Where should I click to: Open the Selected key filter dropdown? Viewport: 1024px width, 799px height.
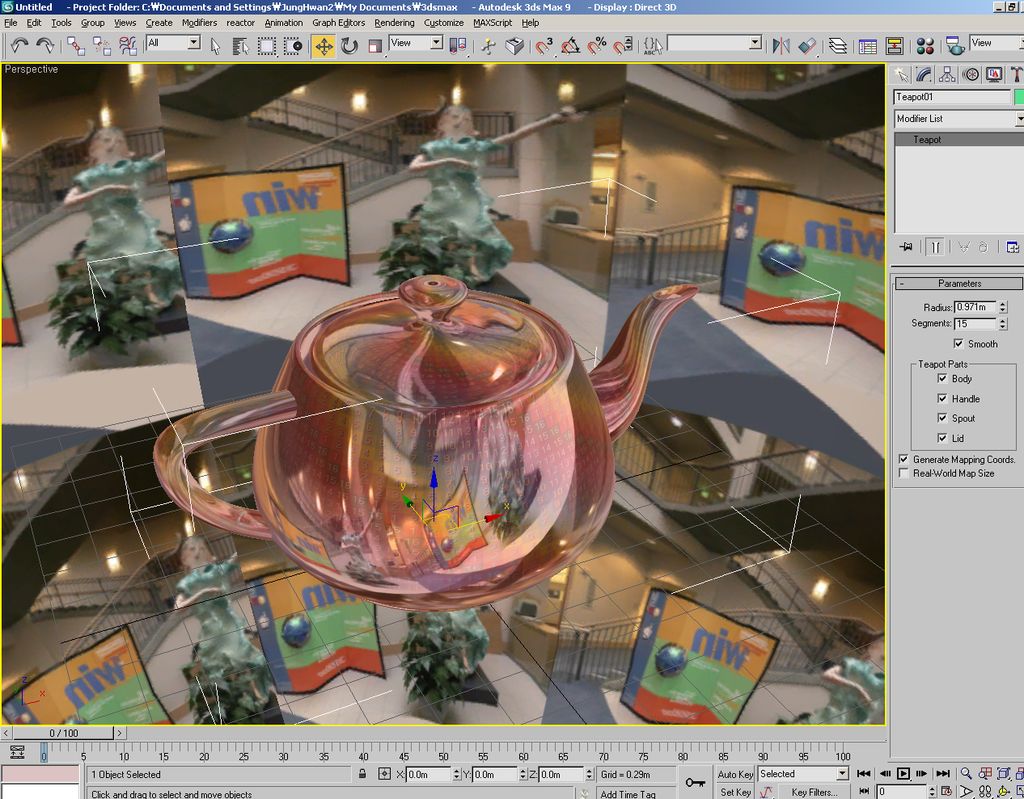[803, 774]
